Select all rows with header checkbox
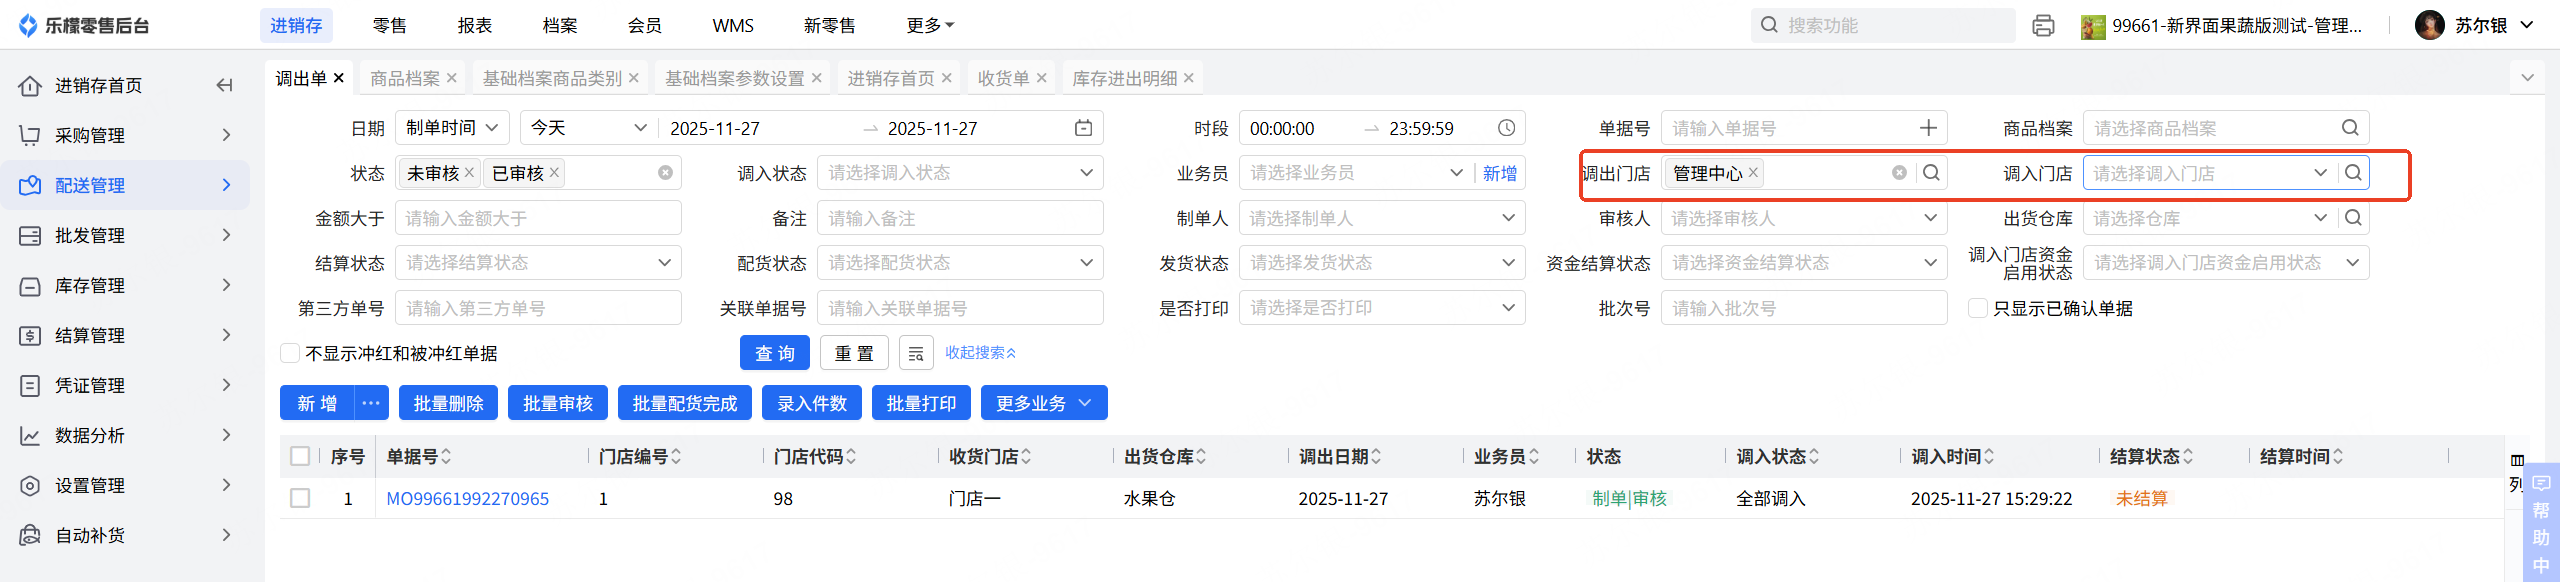 (300, 457)
